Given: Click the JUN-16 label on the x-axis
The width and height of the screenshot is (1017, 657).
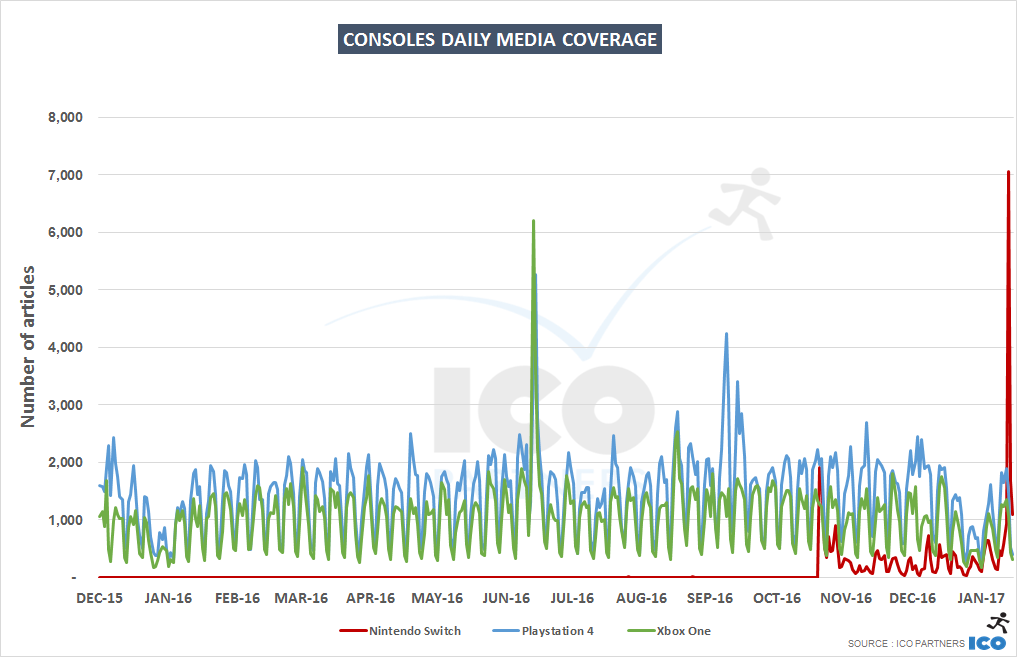Looking at the screenshot, I should click(x=506, y=599).
